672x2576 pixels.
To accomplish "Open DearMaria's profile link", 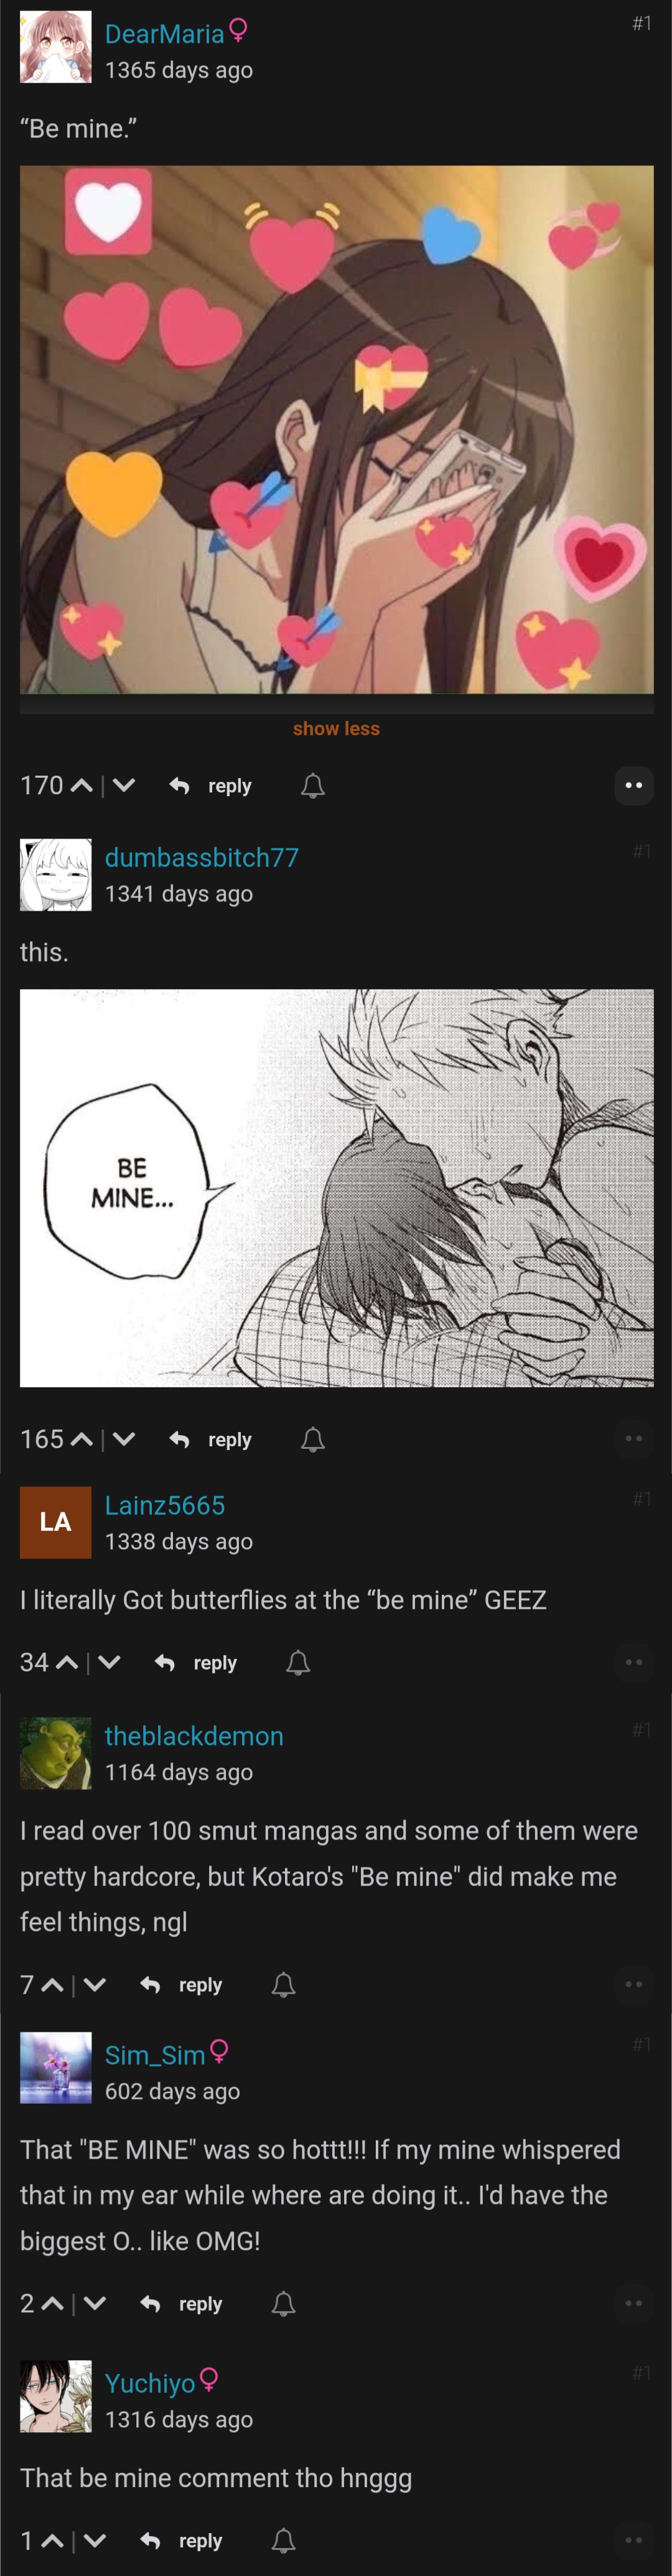I will (x=165, y=34).
